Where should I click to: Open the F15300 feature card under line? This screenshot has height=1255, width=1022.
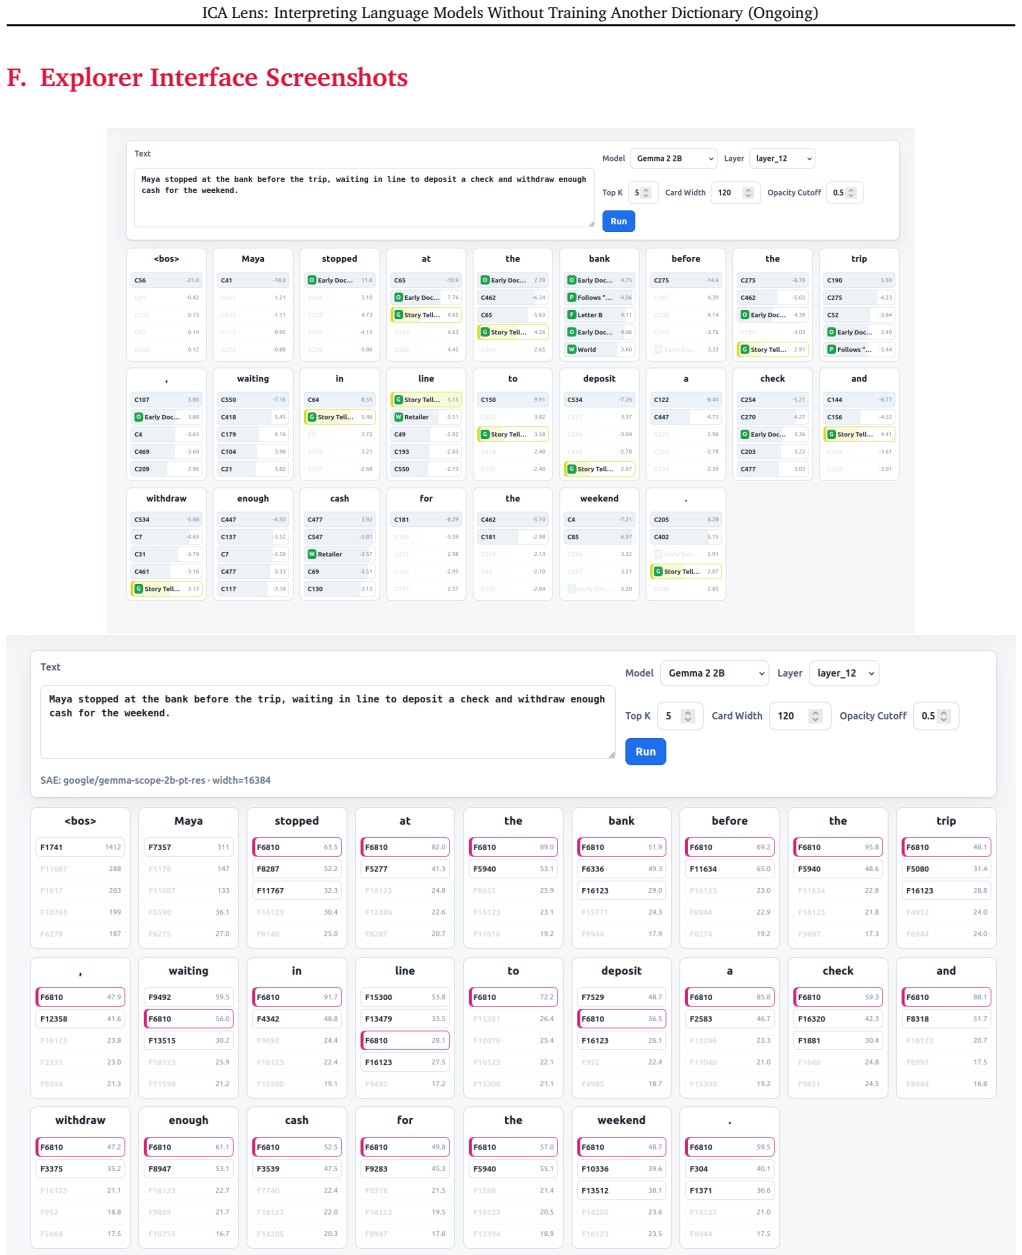405,997
